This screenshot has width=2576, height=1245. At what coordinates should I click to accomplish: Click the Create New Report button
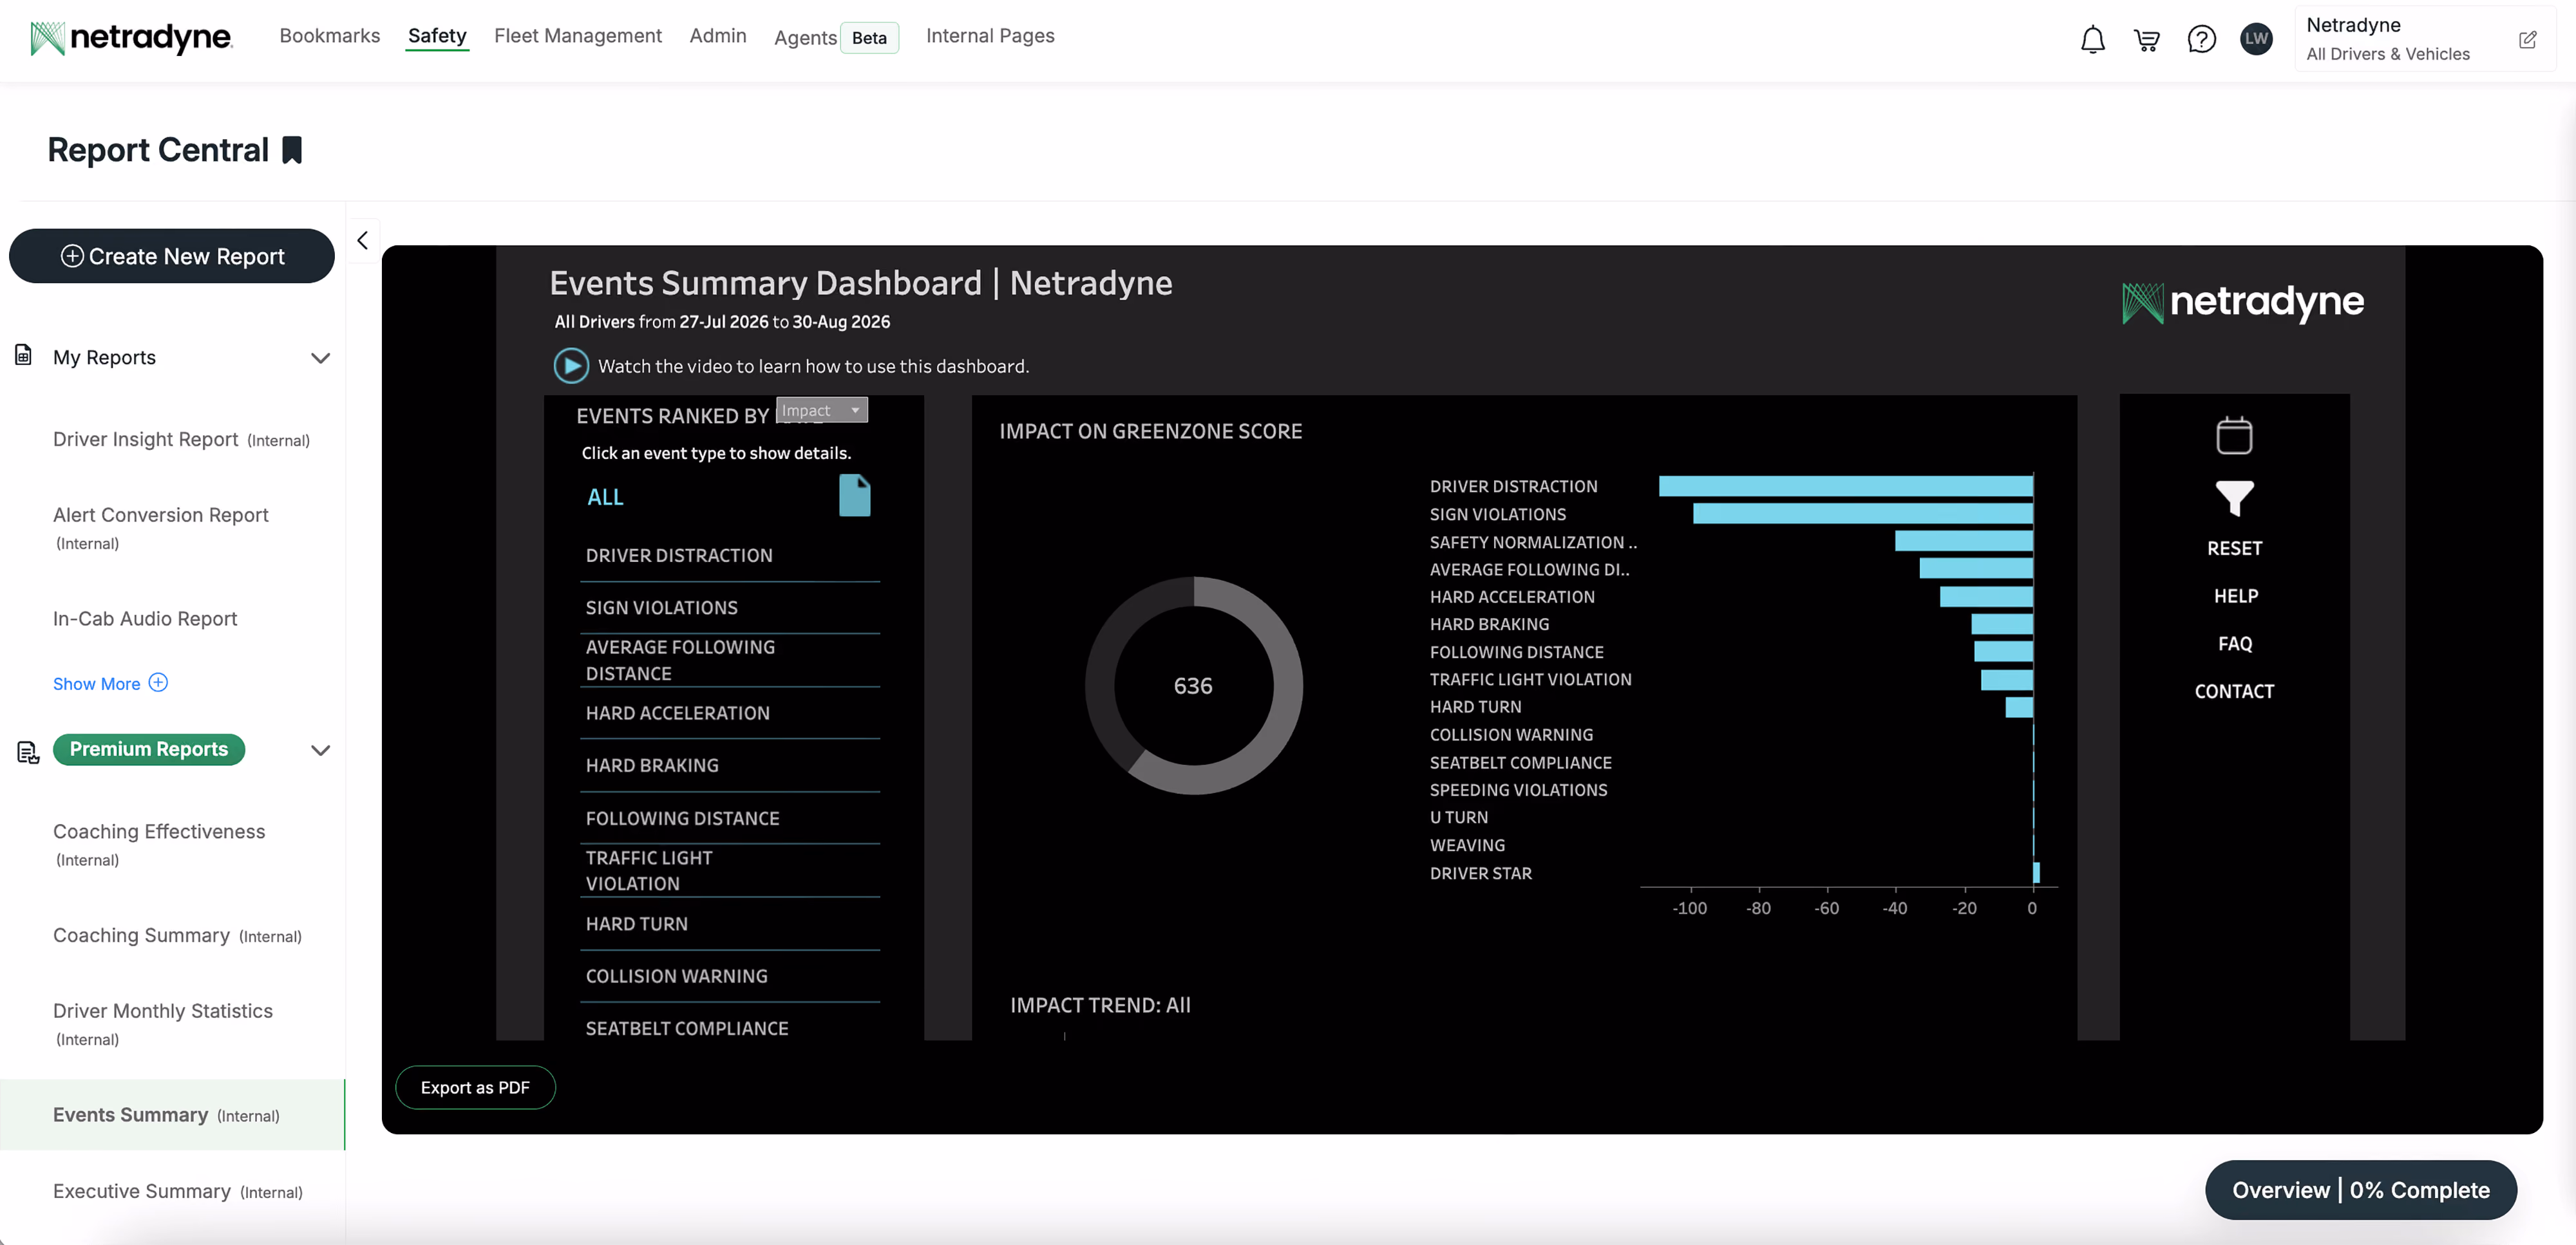172,256
